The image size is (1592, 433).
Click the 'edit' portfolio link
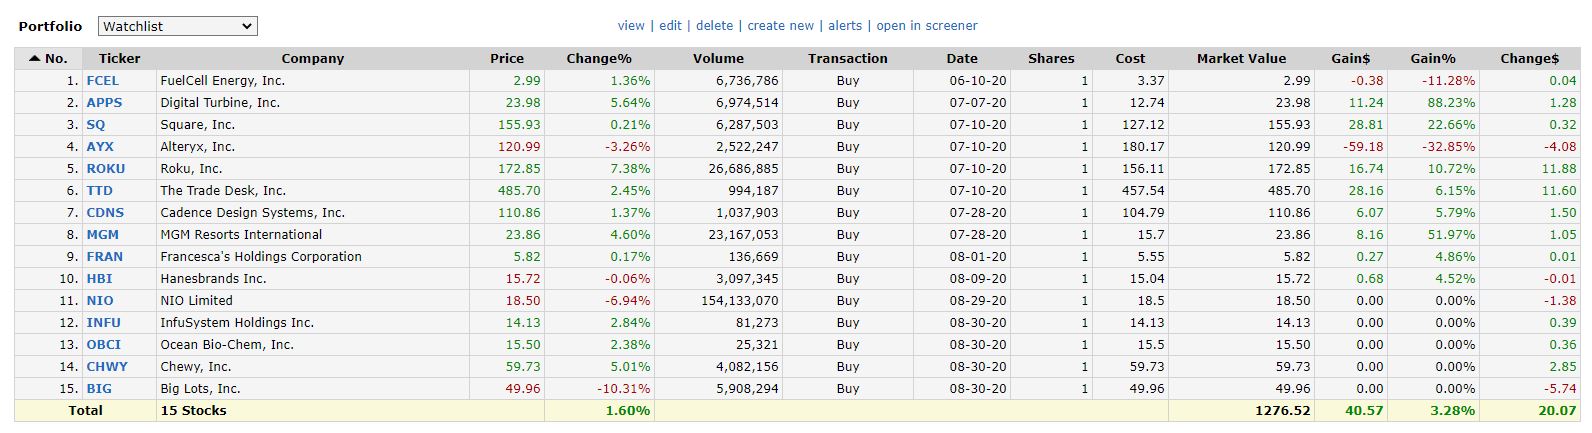point(670,26)
